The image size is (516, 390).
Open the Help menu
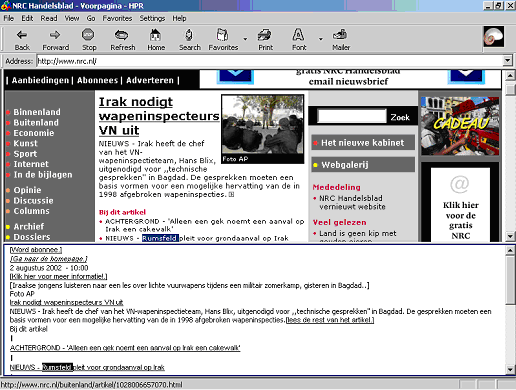click(179, 18)
